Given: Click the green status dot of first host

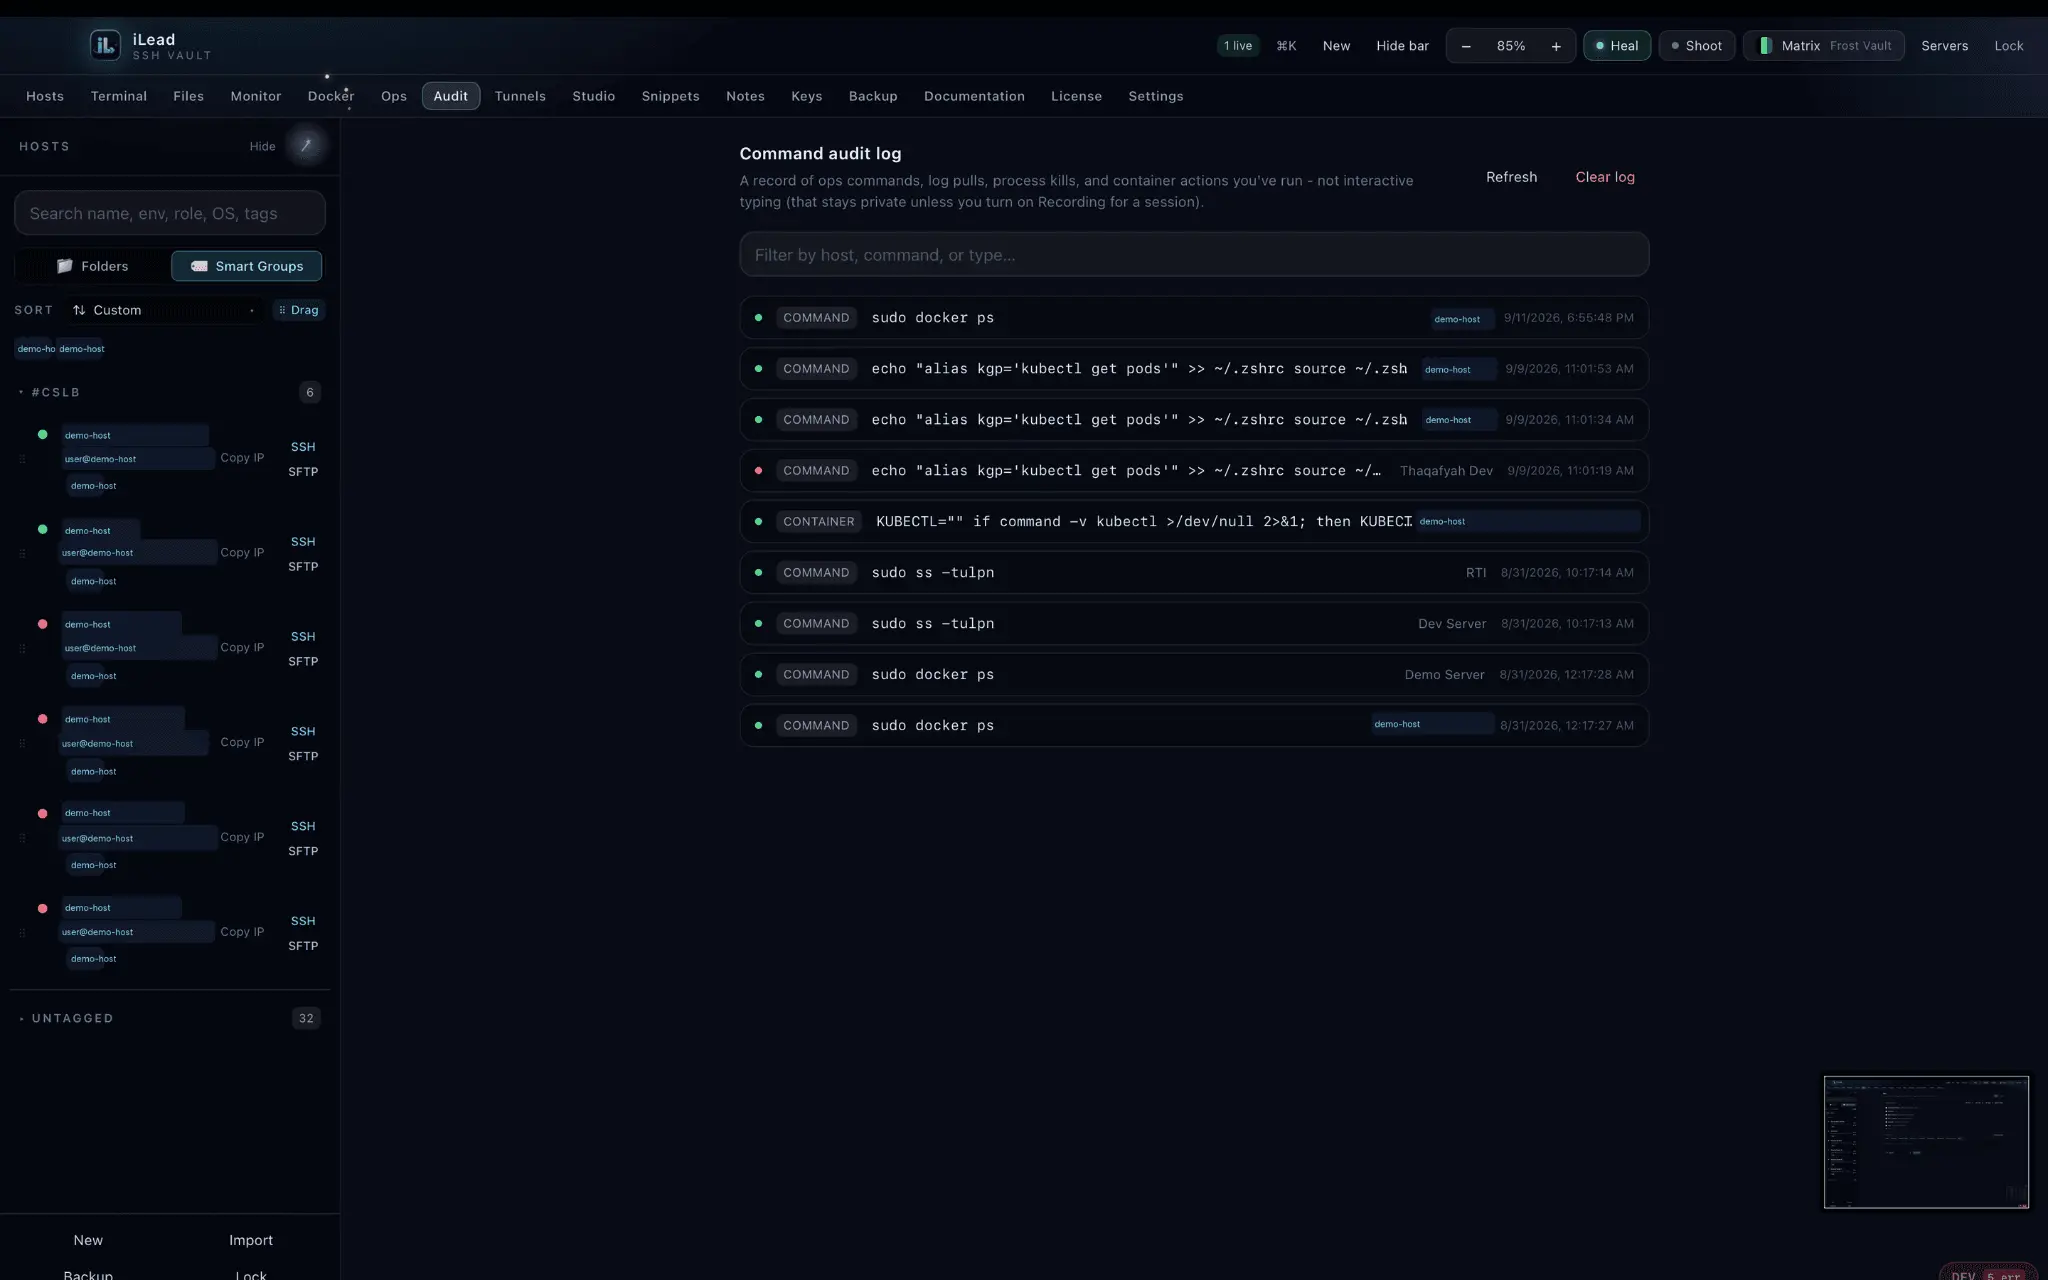Looking at the screenshot, I should (42, 435).
